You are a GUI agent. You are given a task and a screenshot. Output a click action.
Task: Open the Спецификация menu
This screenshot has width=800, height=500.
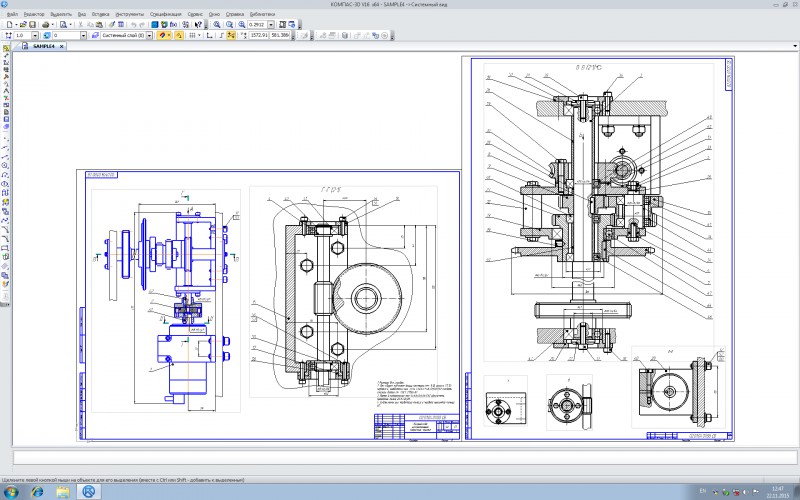point(168,13)
